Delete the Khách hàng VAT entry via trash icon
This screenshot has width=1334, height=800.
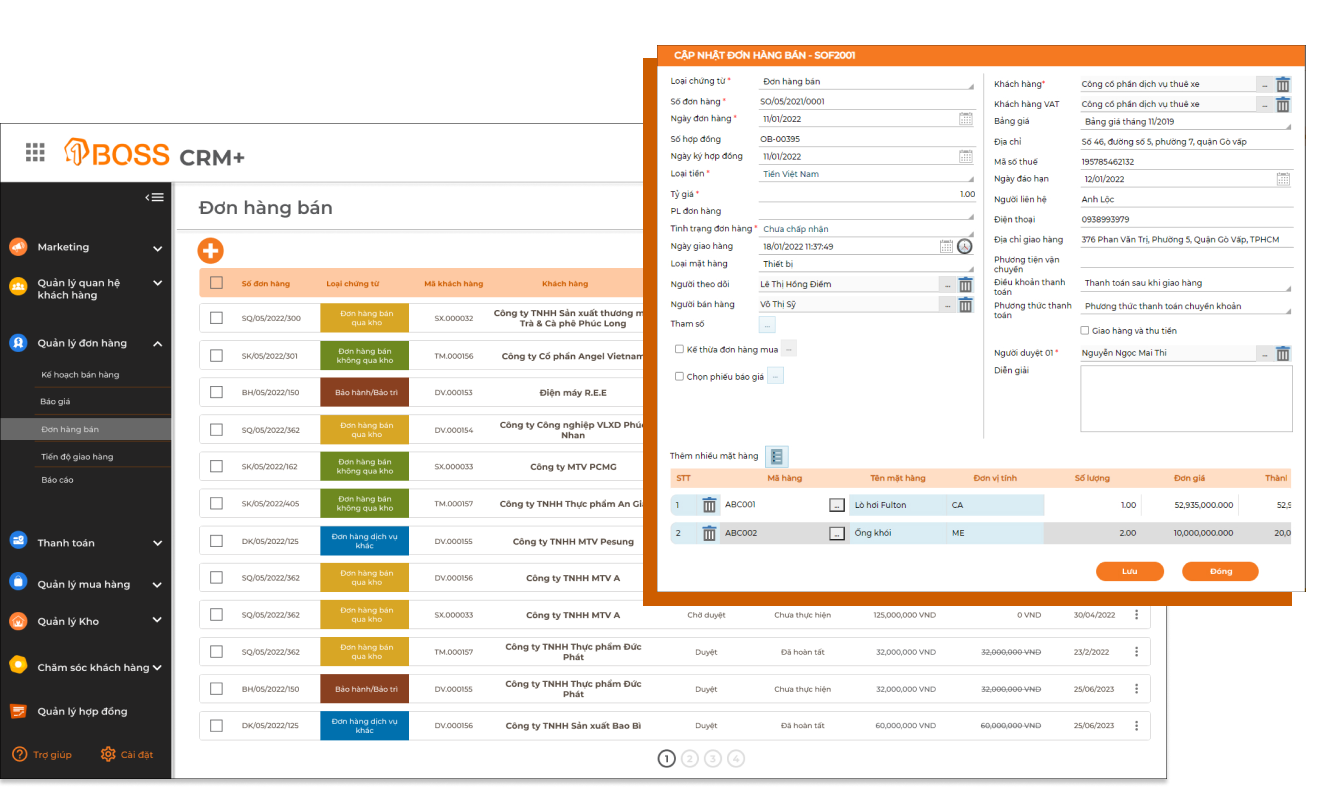click(x=1283, y=104)
